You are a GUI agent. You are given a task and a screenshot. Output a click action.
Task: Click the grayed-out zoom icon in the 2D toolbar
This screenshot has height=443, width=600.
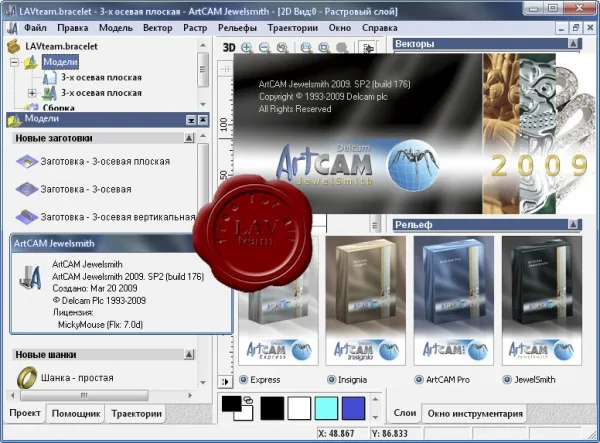coord(342,48)
